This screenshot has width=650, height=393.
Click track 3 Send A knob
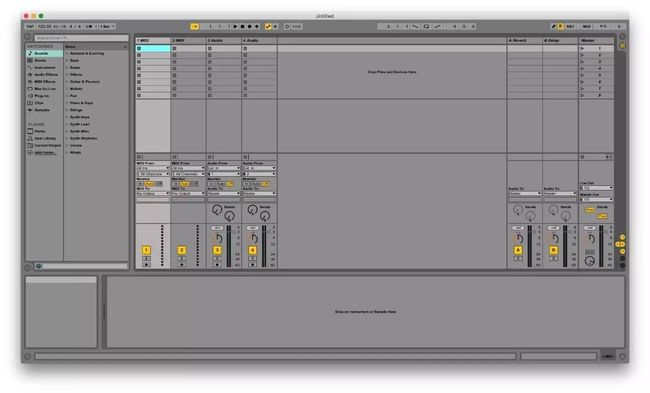[x=217, y=210]
